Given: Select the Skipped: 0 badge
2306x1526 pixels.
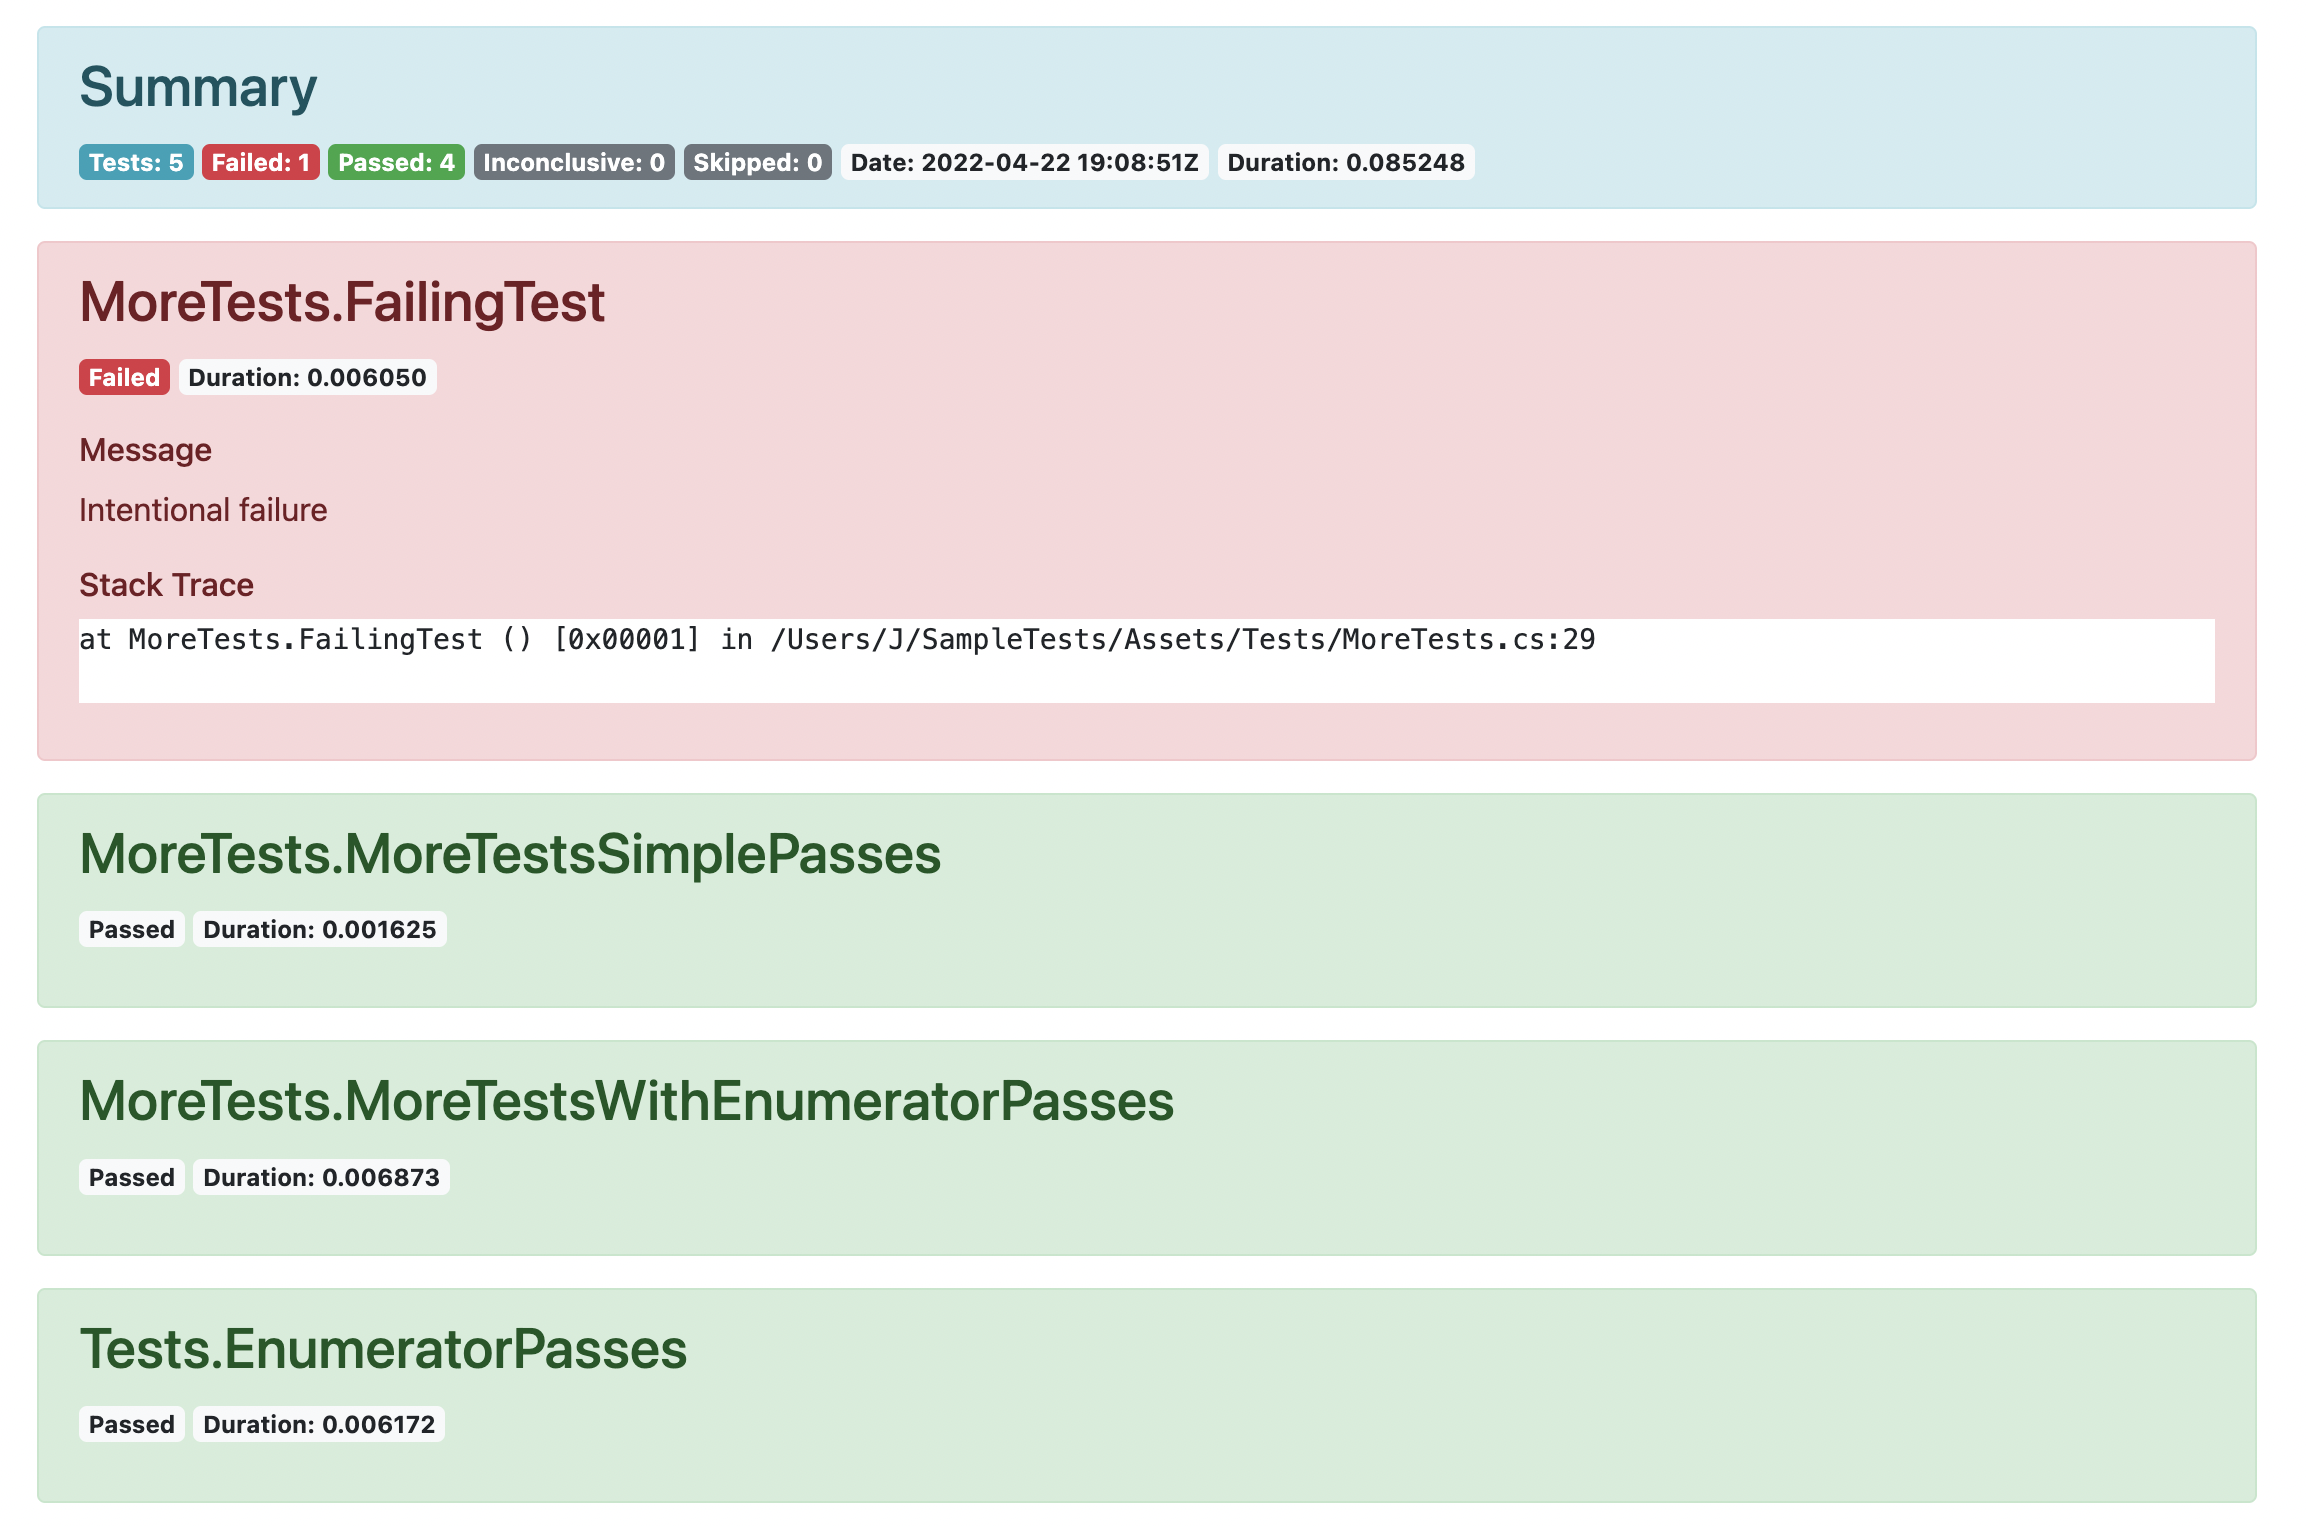Looking at the screenshot, I should tap(757, 162).
